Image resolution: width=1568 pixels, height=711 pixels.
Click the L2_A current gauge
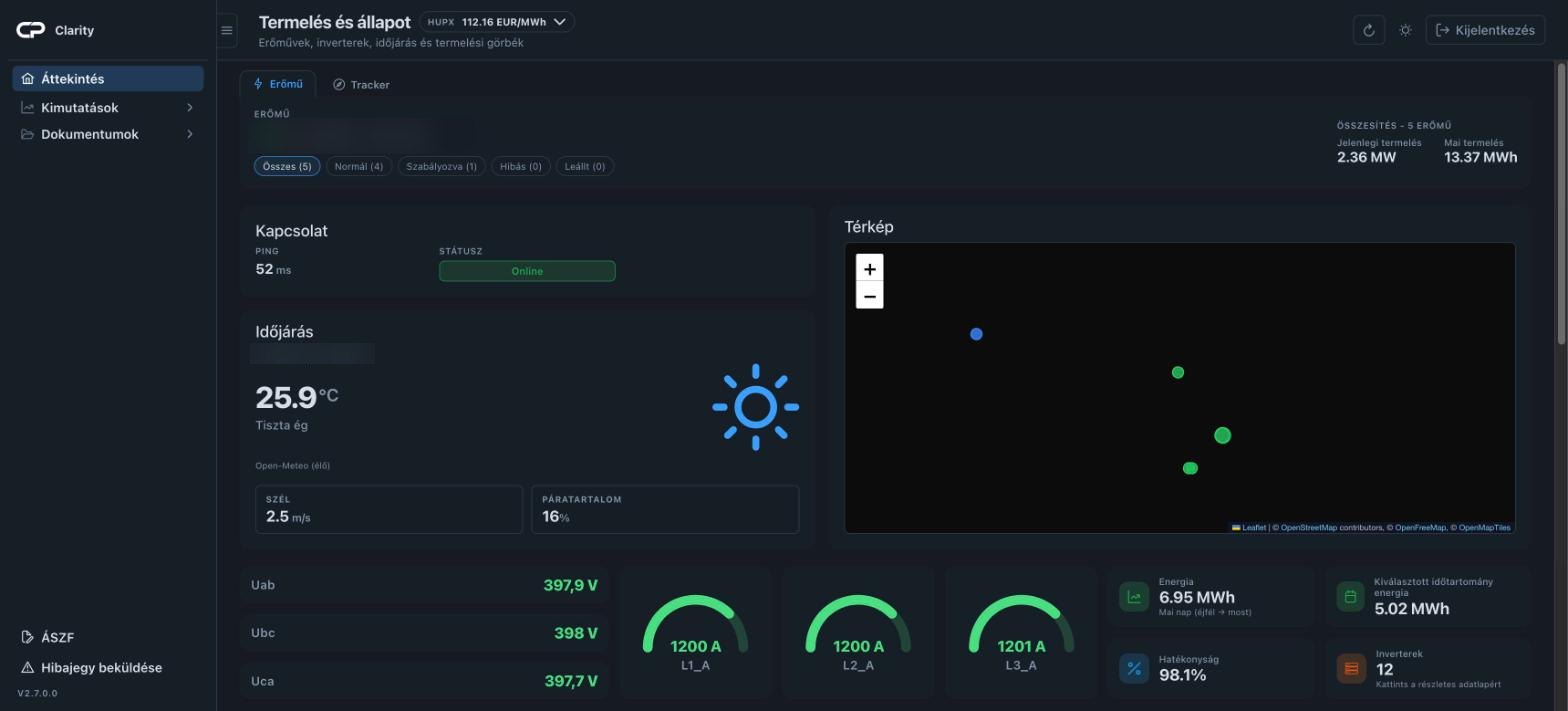tap(858, 632)
